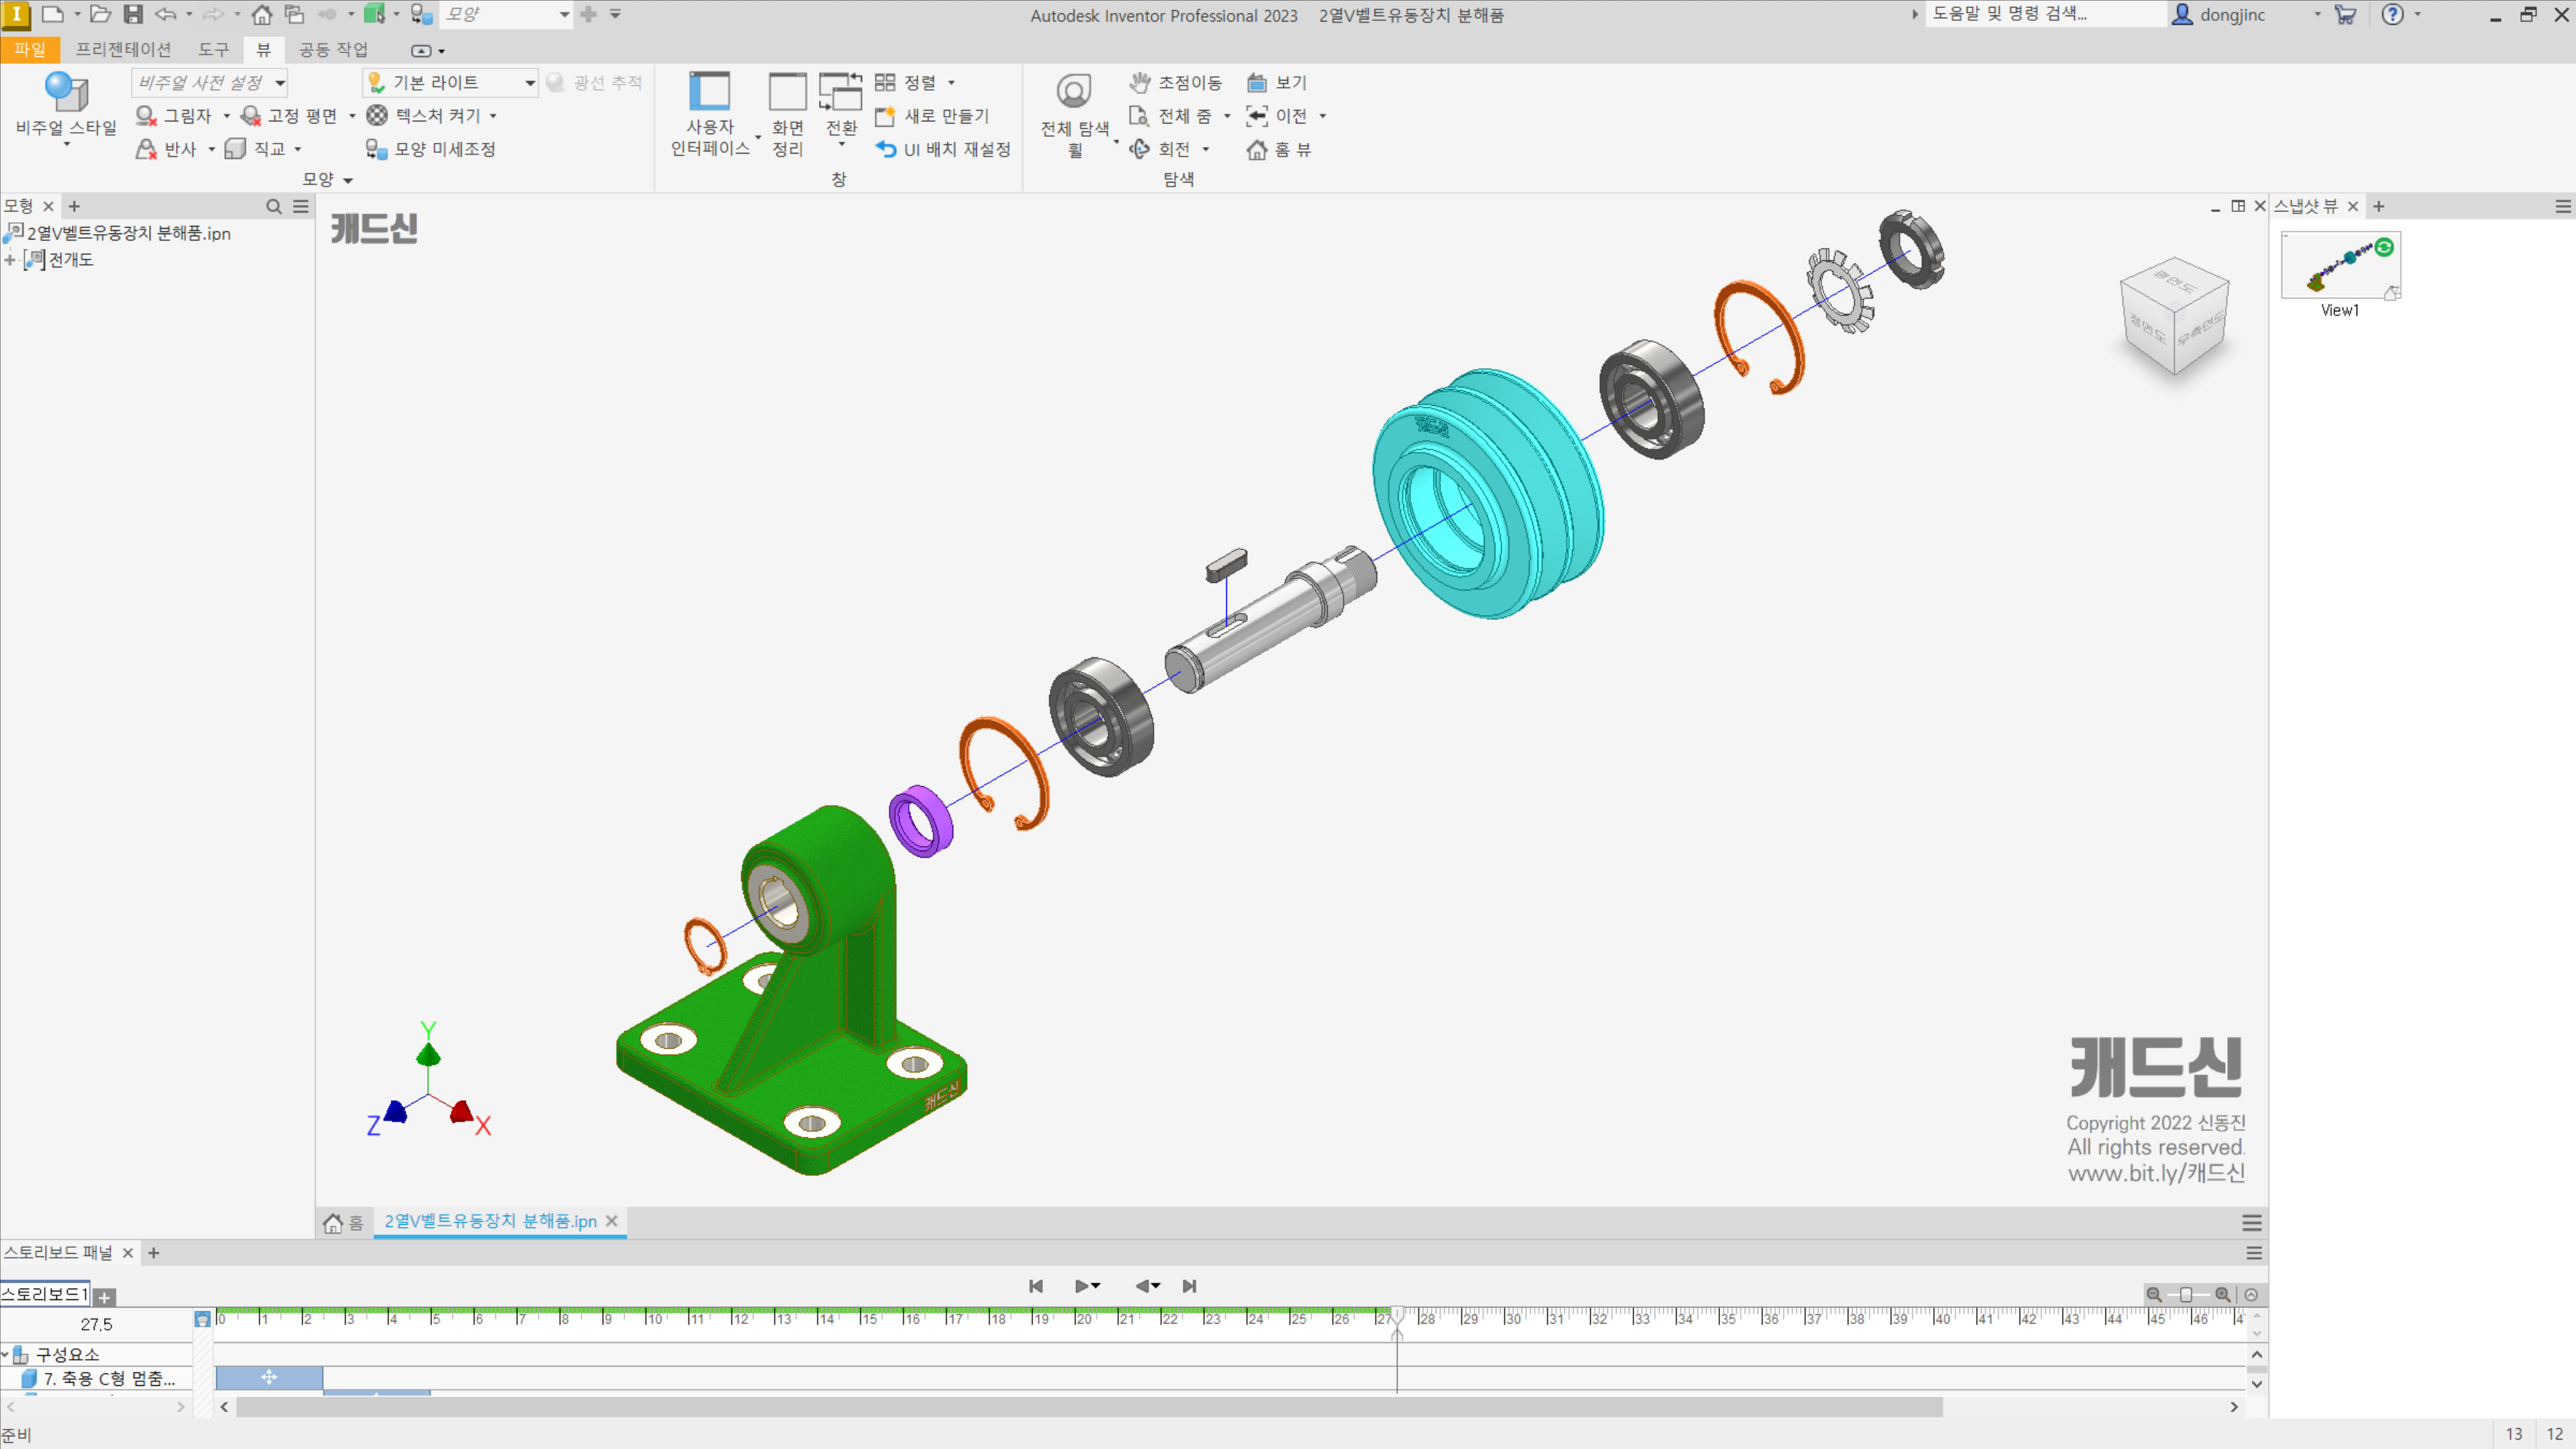Click Clean Screen (화면 정리) icon
Screen dimensions: 2576x1449
click(788, 92)
